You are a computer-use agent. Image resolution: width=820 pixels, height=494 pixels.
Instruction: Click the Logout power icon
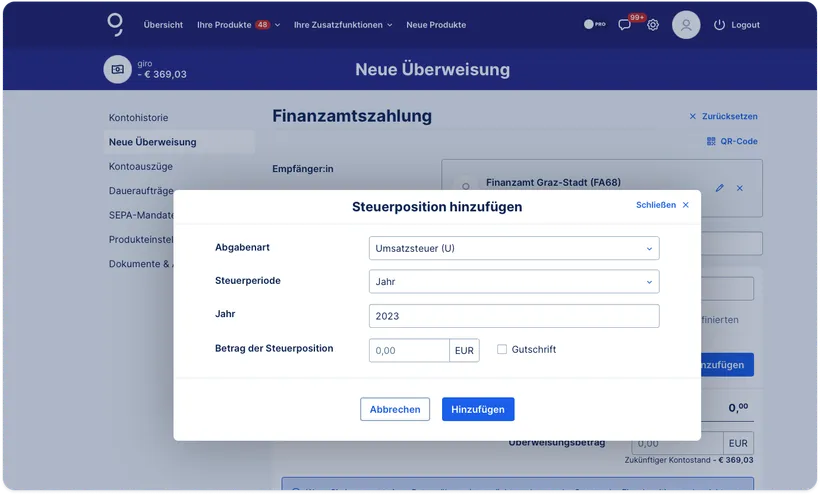point(719,25)
